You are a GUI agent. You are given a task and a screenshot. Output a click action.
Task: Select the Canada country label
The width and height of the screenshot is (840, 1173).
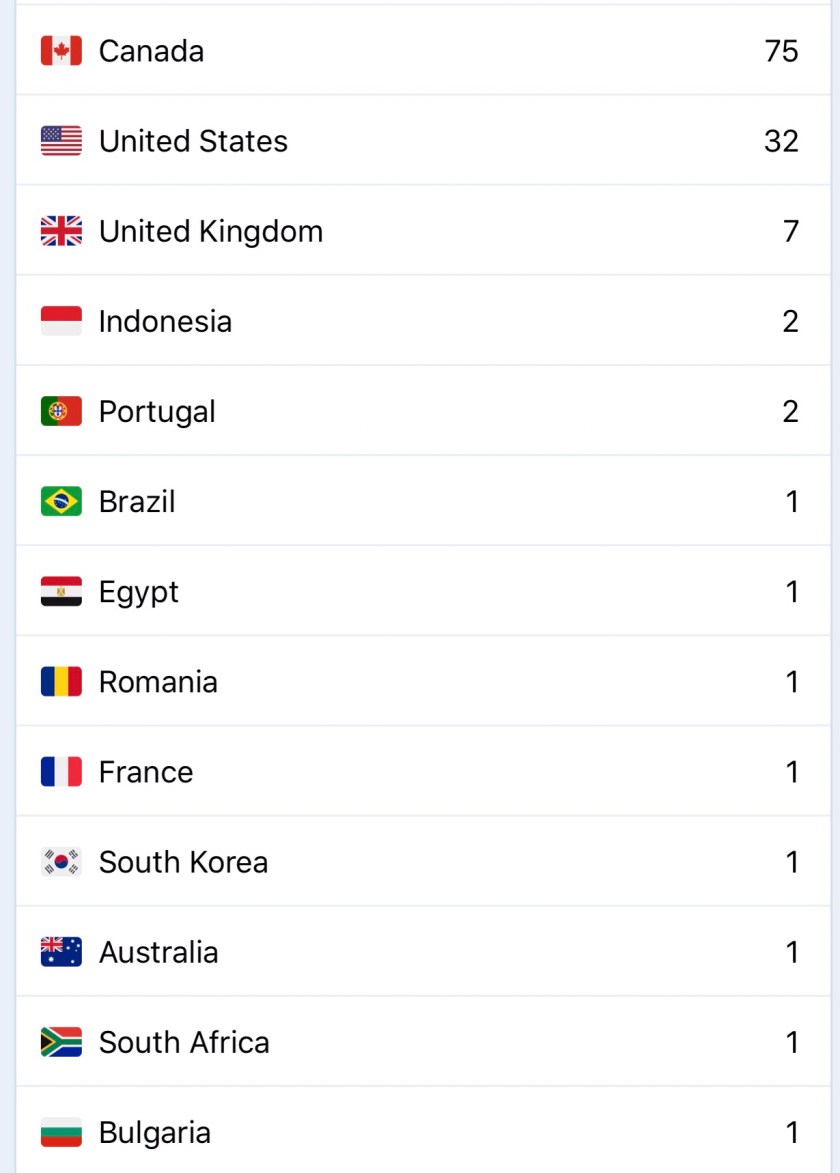[x=151, y=51]
